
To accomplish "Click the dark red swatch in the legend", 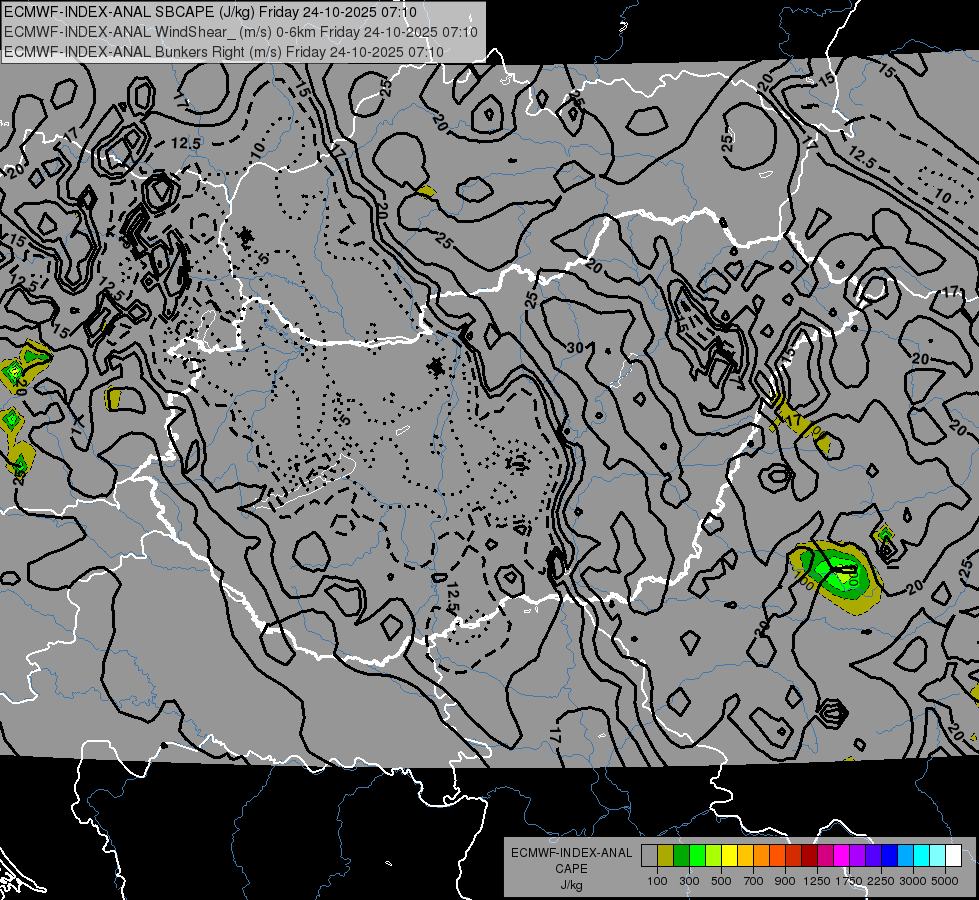I will pos(809,855).
